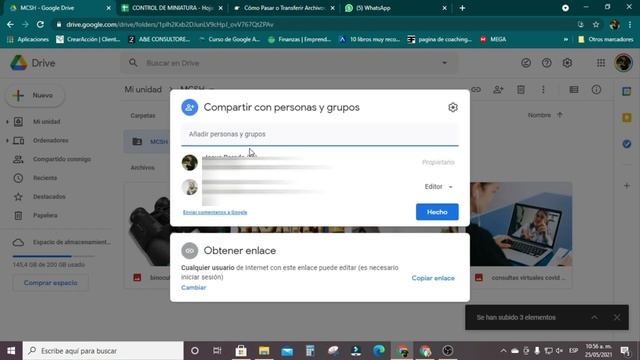Switch to list view layout icon
Image resolution: width=640 pixels, height=360 pixels.
coord(574,89)
